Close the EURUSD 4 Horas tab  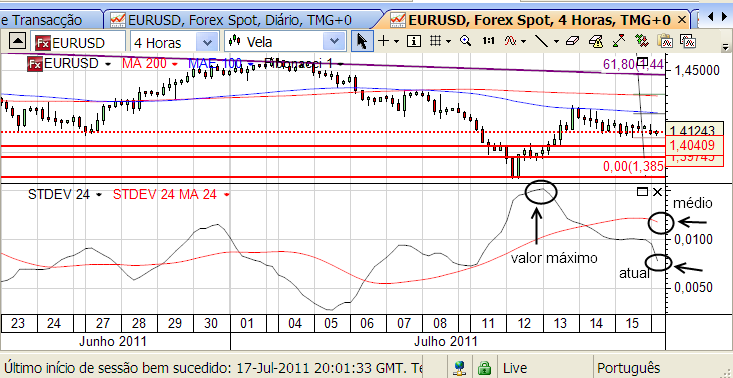coord(681,20)
